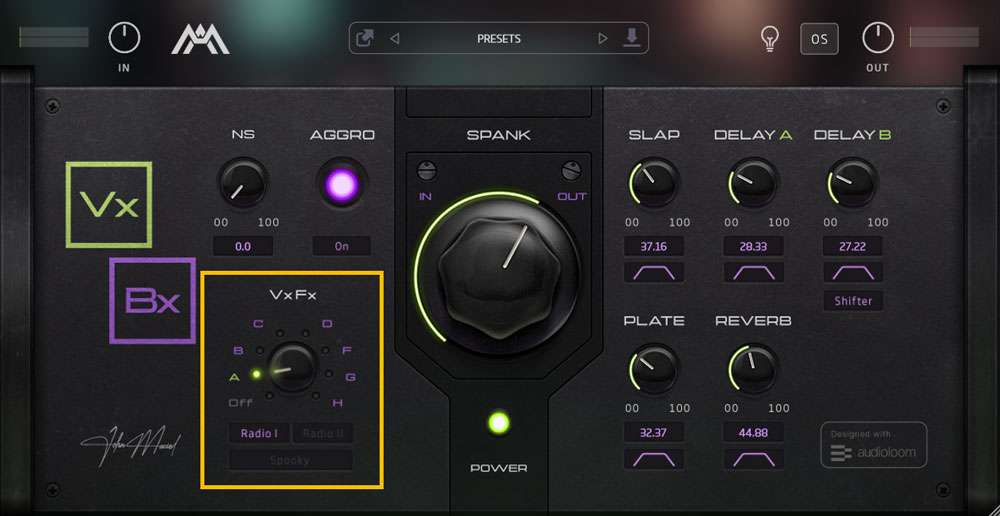The image size is (1000, 516).
Task: Go to the previous preset arrow
Action: click(x=394, y=39)
